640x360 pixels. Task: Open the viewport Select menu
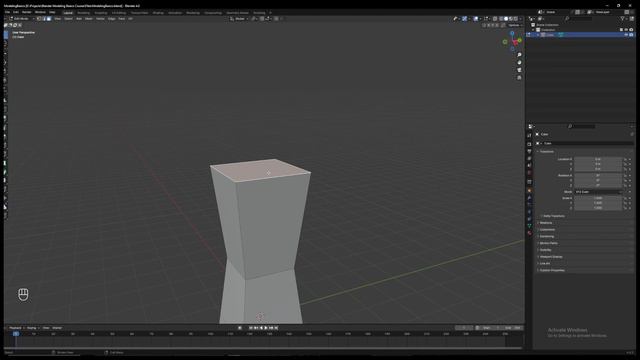coord(68,19)
